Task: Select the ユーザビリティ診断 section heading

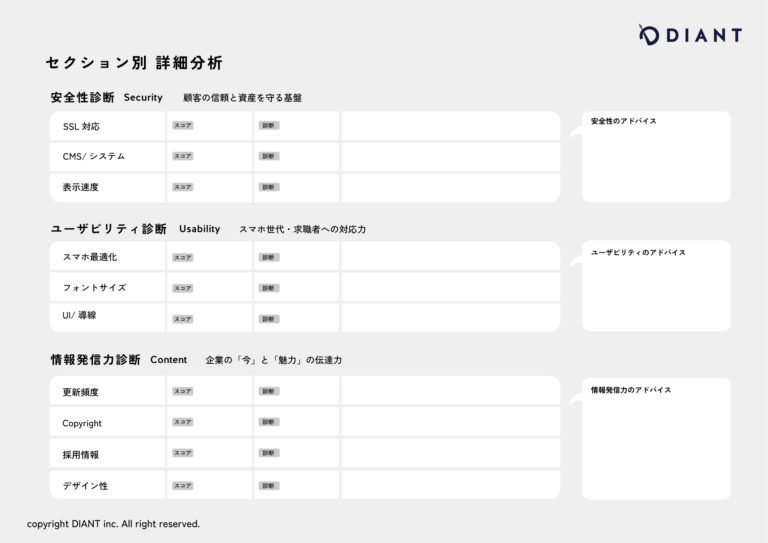Action: (108, 229)
